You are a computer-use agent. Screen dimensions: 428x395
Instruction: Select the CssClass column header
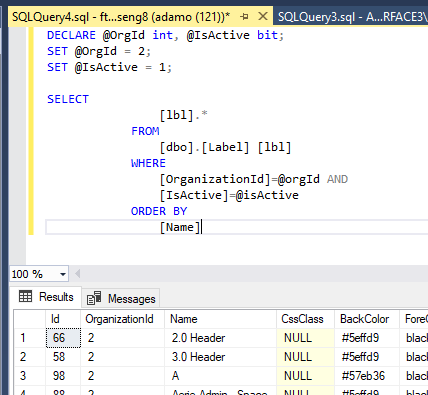point(305,319)
